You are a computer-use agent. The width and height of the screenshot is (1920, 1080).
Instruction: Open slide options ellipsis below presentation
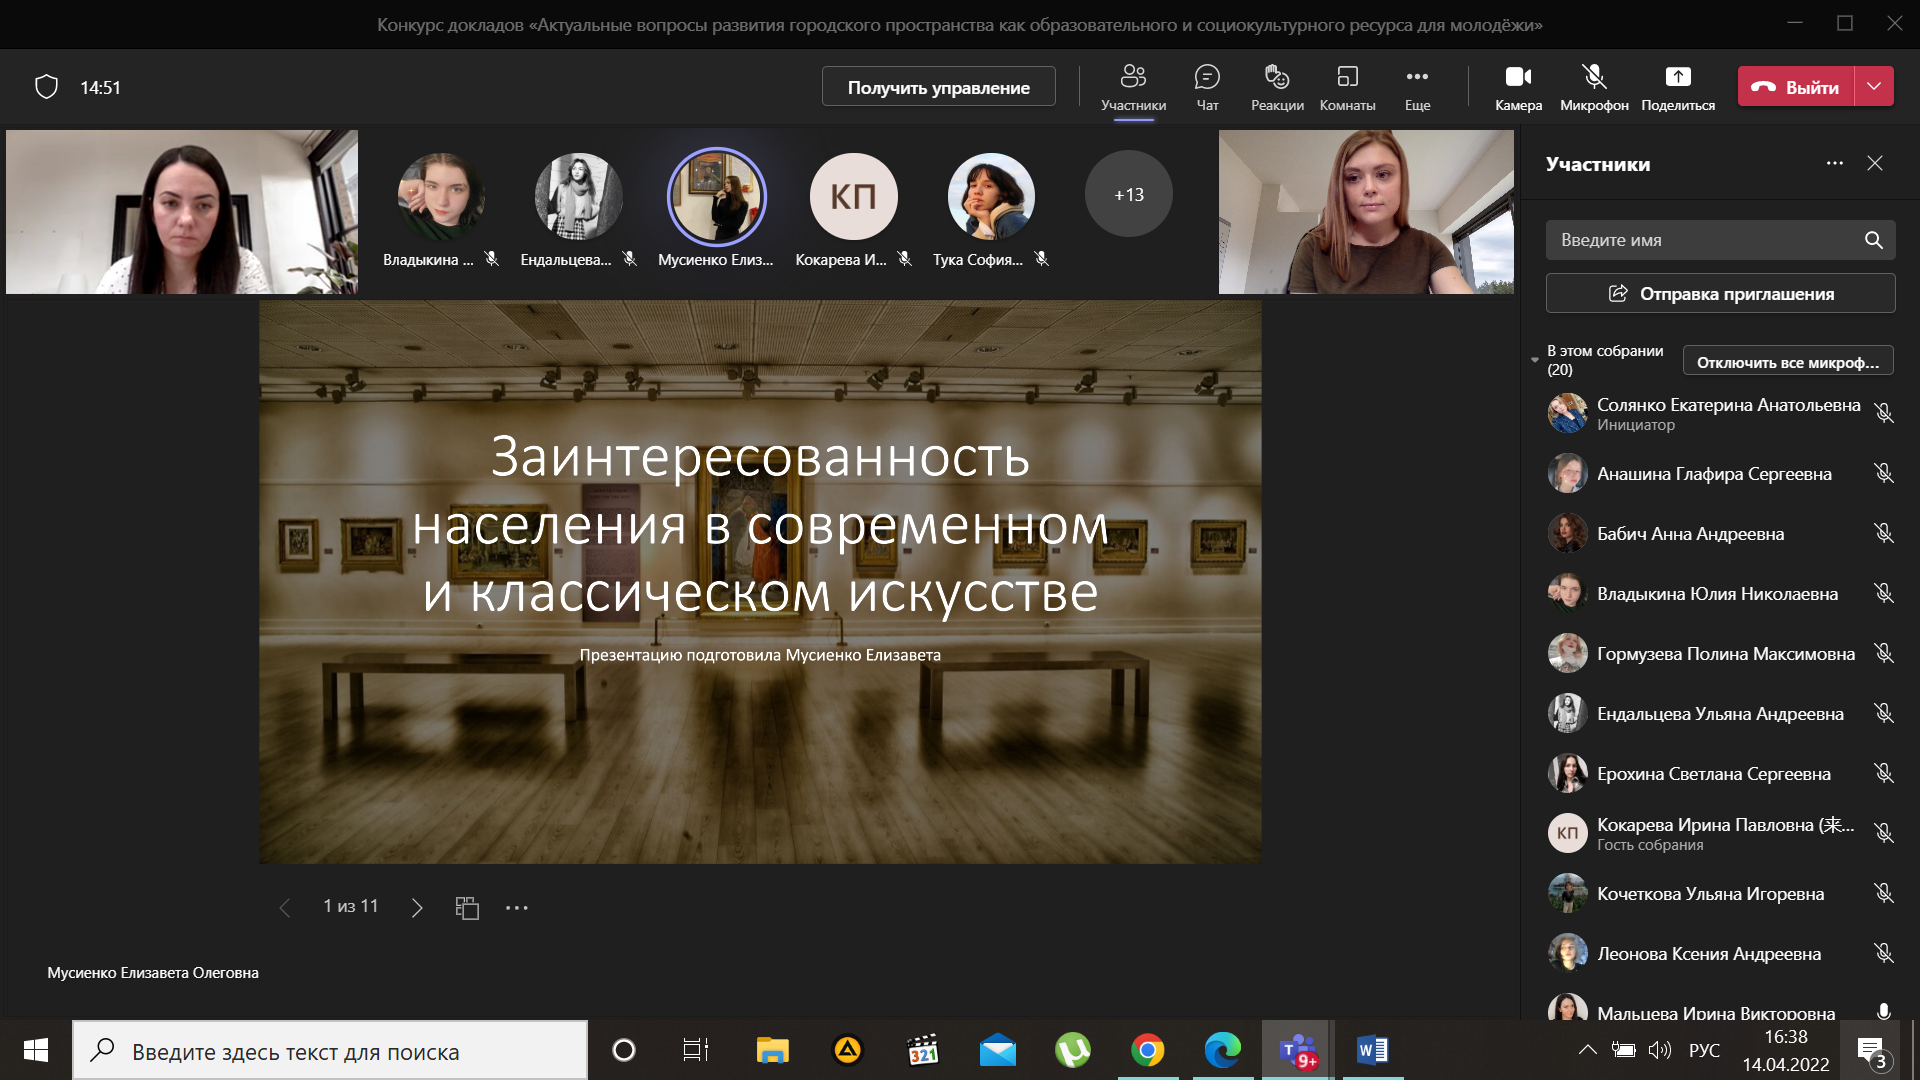516,907
